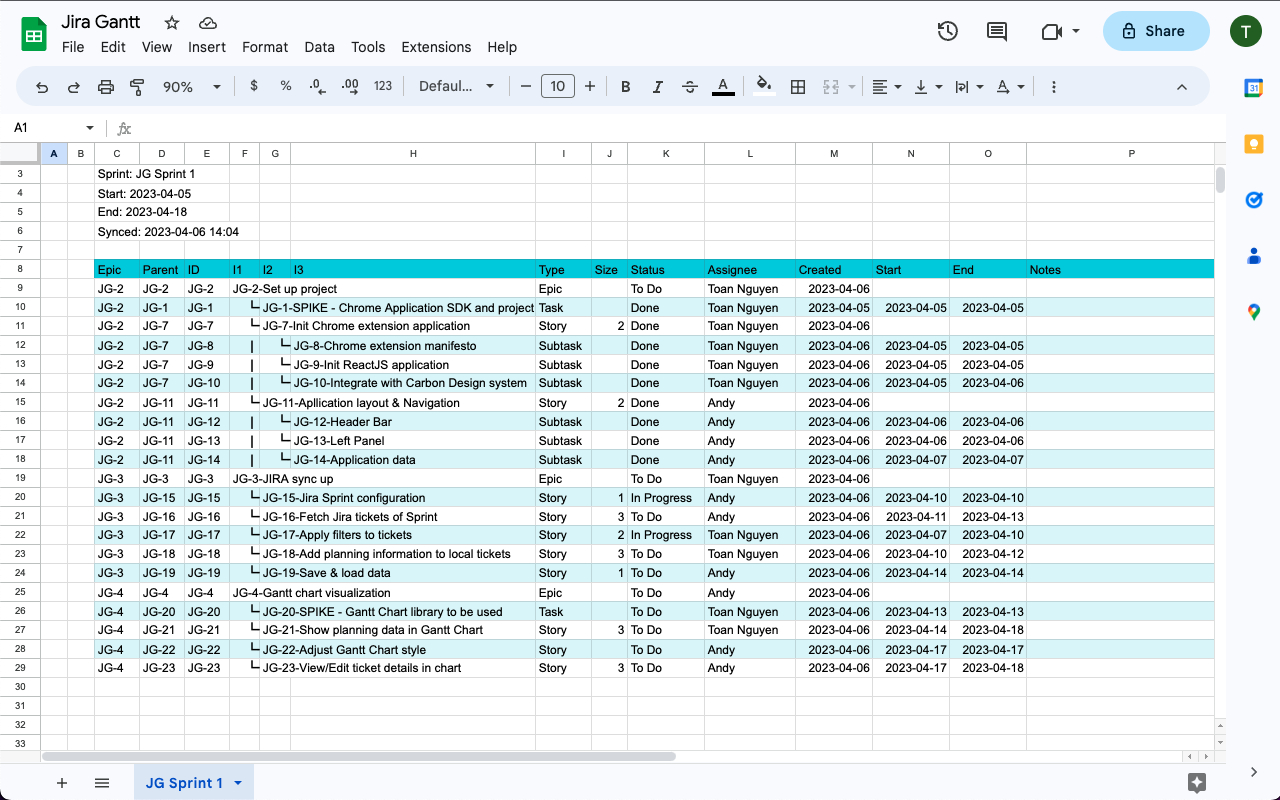Screen dimensions: 1280x800
Task: Click the Share button
Action: click(1155, 31)
